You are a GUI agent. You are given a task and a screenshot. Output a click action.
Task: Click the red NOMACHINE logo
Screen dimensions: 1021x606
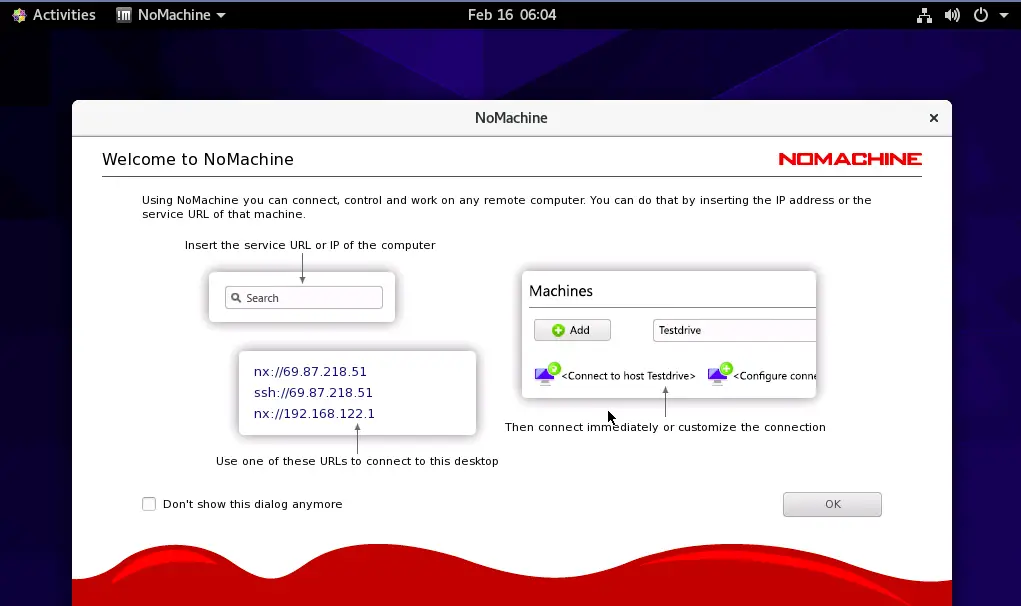(849, 158)
